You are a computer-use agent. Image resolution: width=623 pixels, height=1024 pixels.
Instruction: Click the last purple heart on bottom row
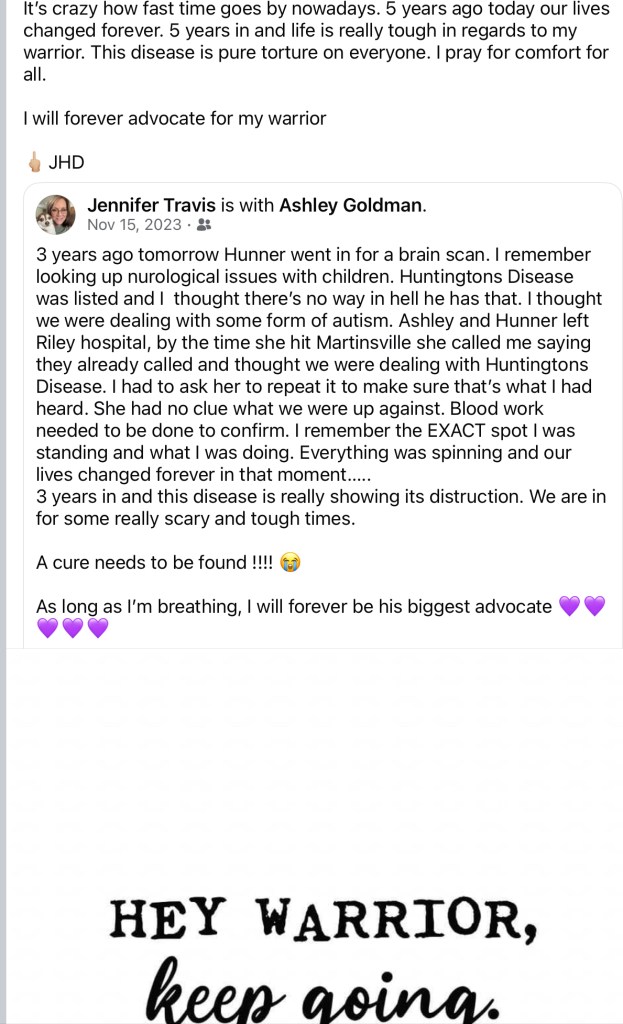click(97, 628)
